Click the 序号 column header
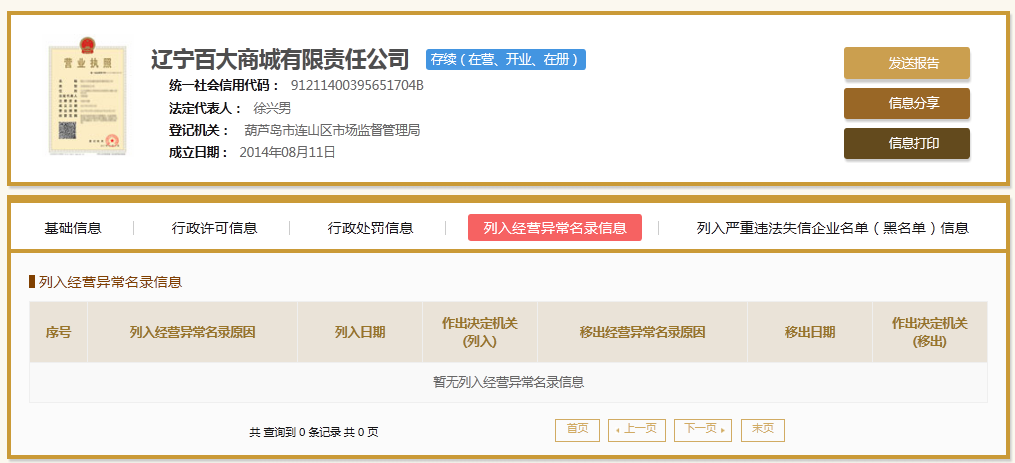 click(58, 332)
